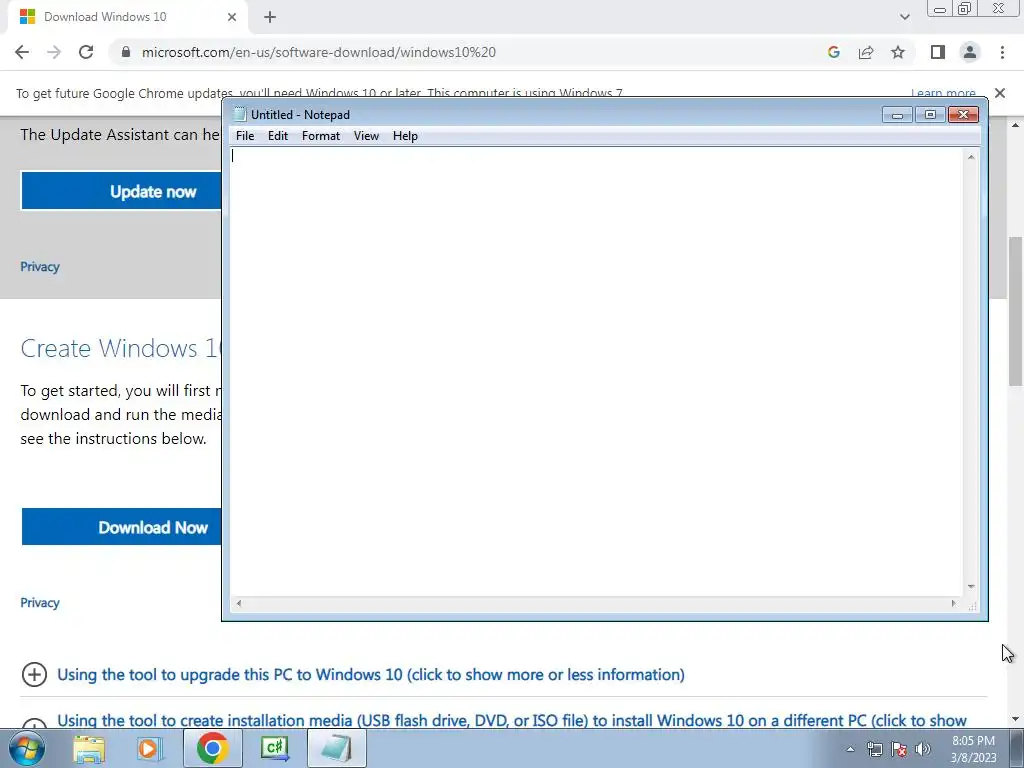Screen dimensions: 1024x768
Task: Show hidden system tray icons
Action: (x=850, y=749)
